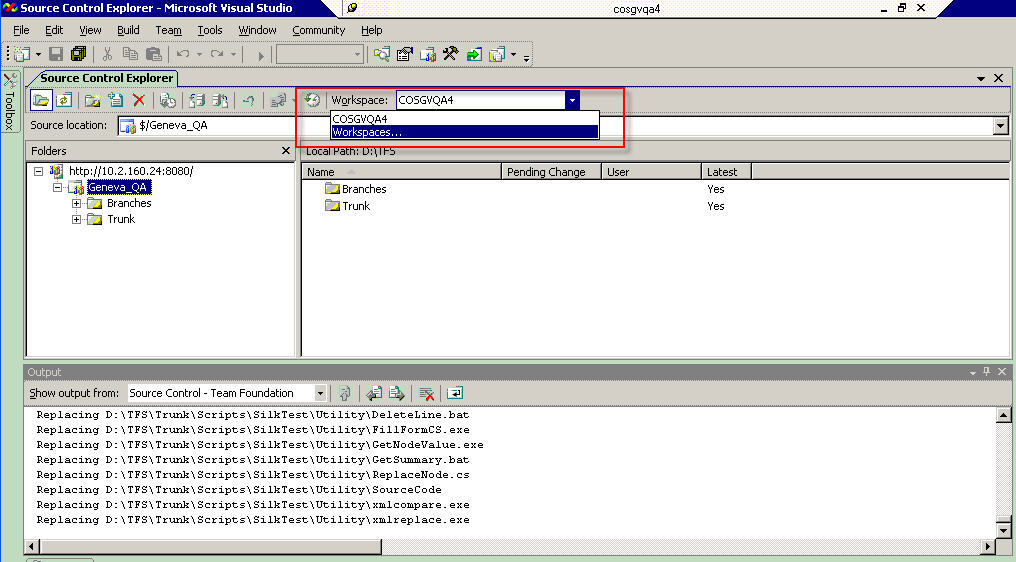Image resolution: width=1016 pixels, height=562 pixels.
Task: Open the Team menu
Action: pyautogui.click(x=168, y=30)
